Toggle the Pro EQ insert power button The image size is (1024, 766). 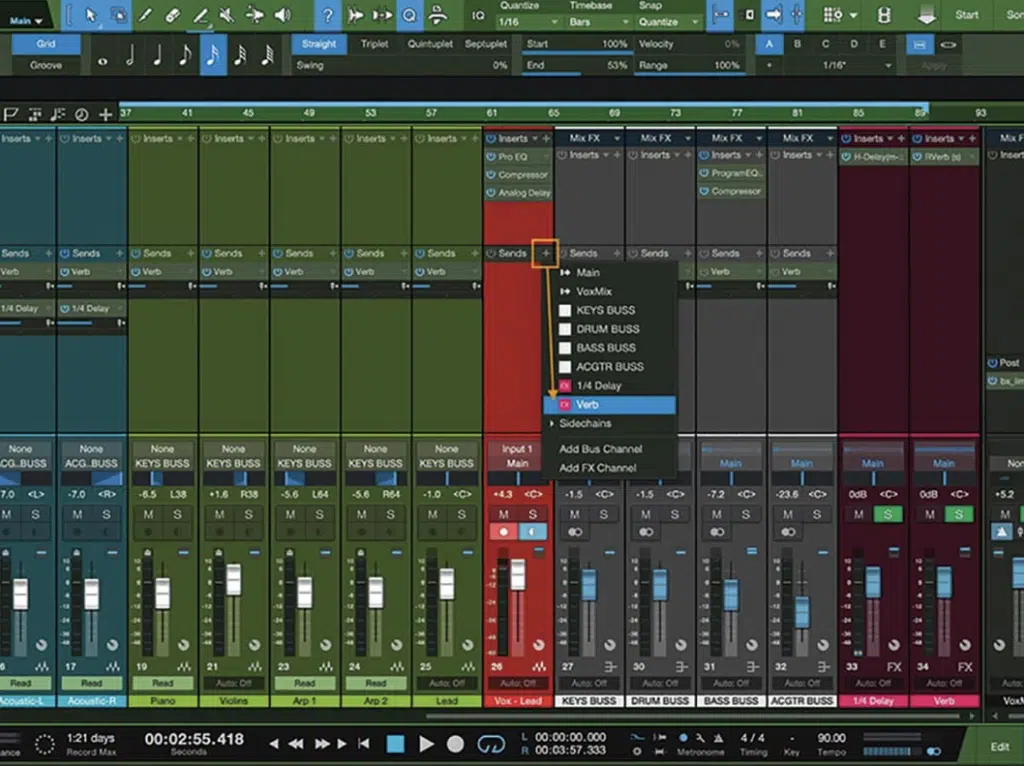tap(490, 157)
